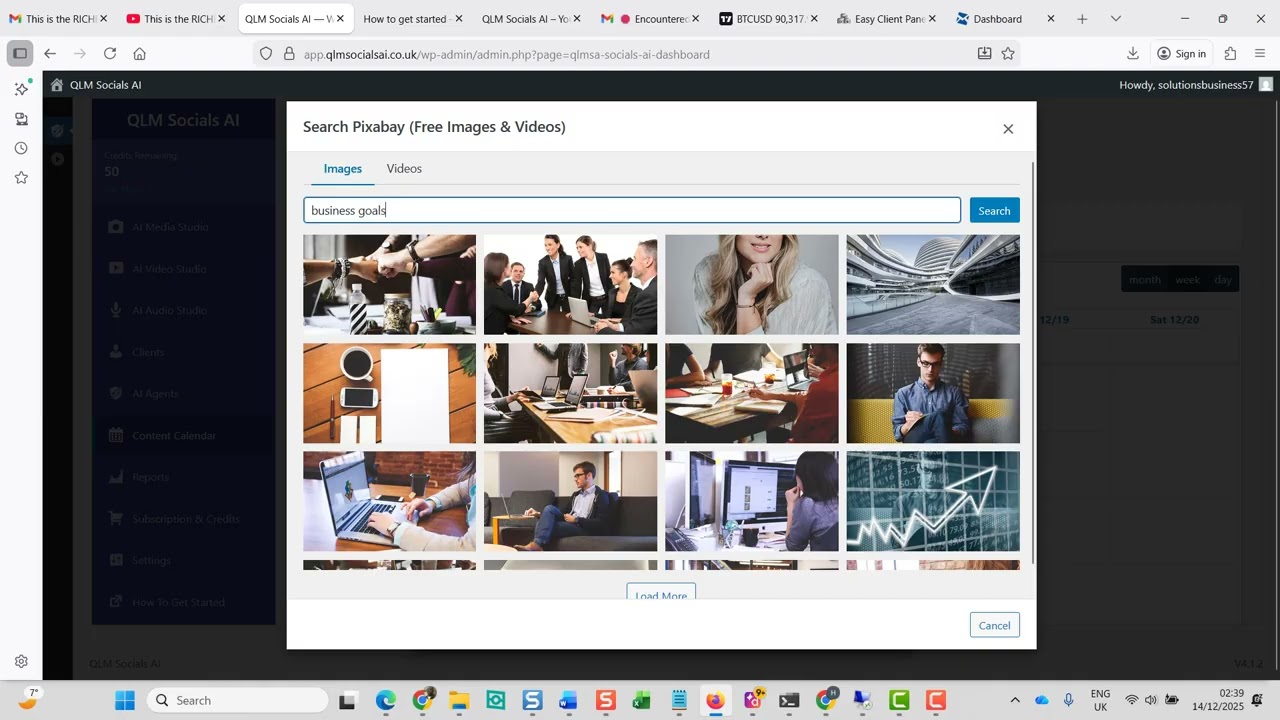This screenshot has height=720, width=1280.
Task: Pick the rising arrow stock chart thumbnail
Action: click(933, 501)
